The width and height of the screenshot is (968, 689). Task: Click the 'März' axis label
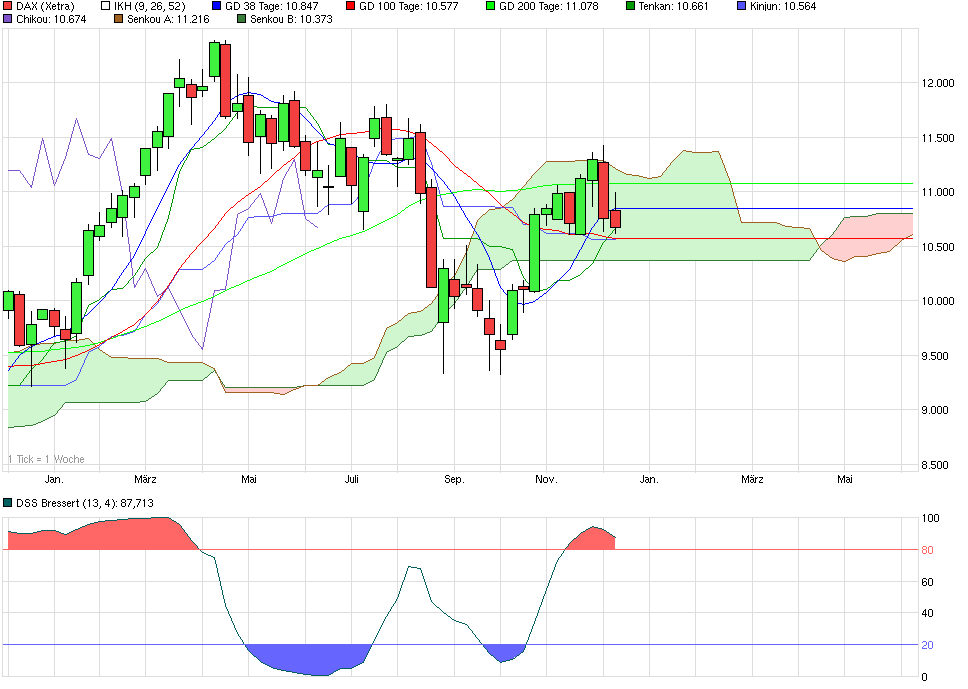146,480
